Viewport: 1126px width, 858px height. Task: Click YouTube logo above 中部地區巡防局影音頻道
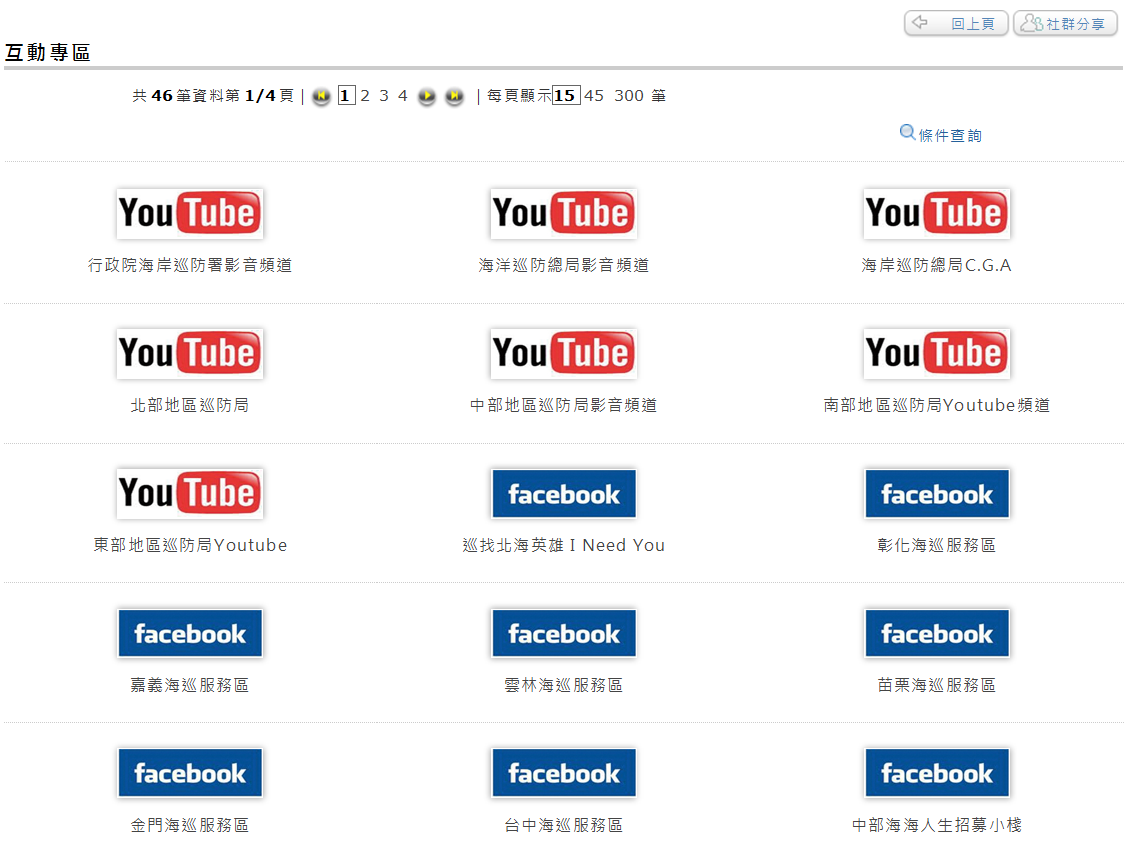click(564, 354)
